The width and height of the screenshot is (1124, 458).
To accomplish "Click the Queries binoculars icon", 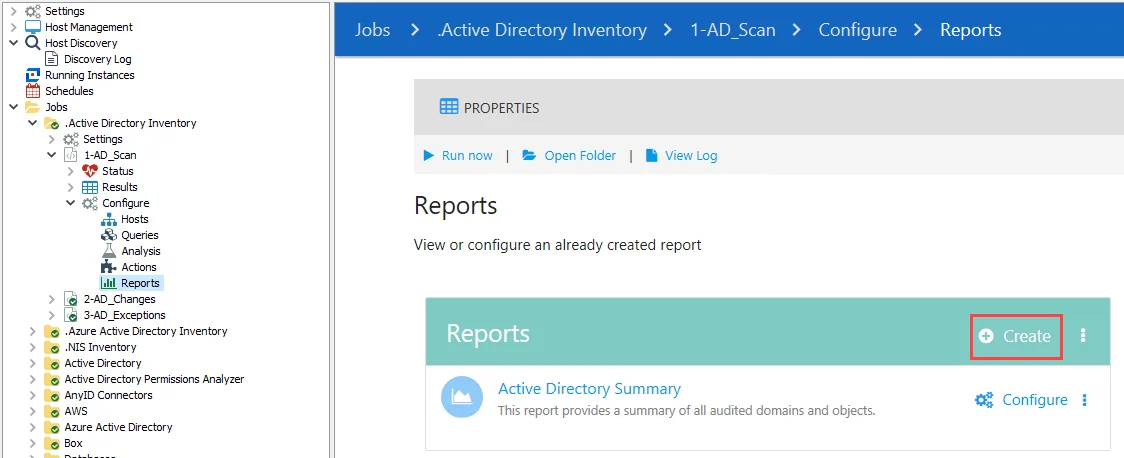I will [x=108, y=235].
